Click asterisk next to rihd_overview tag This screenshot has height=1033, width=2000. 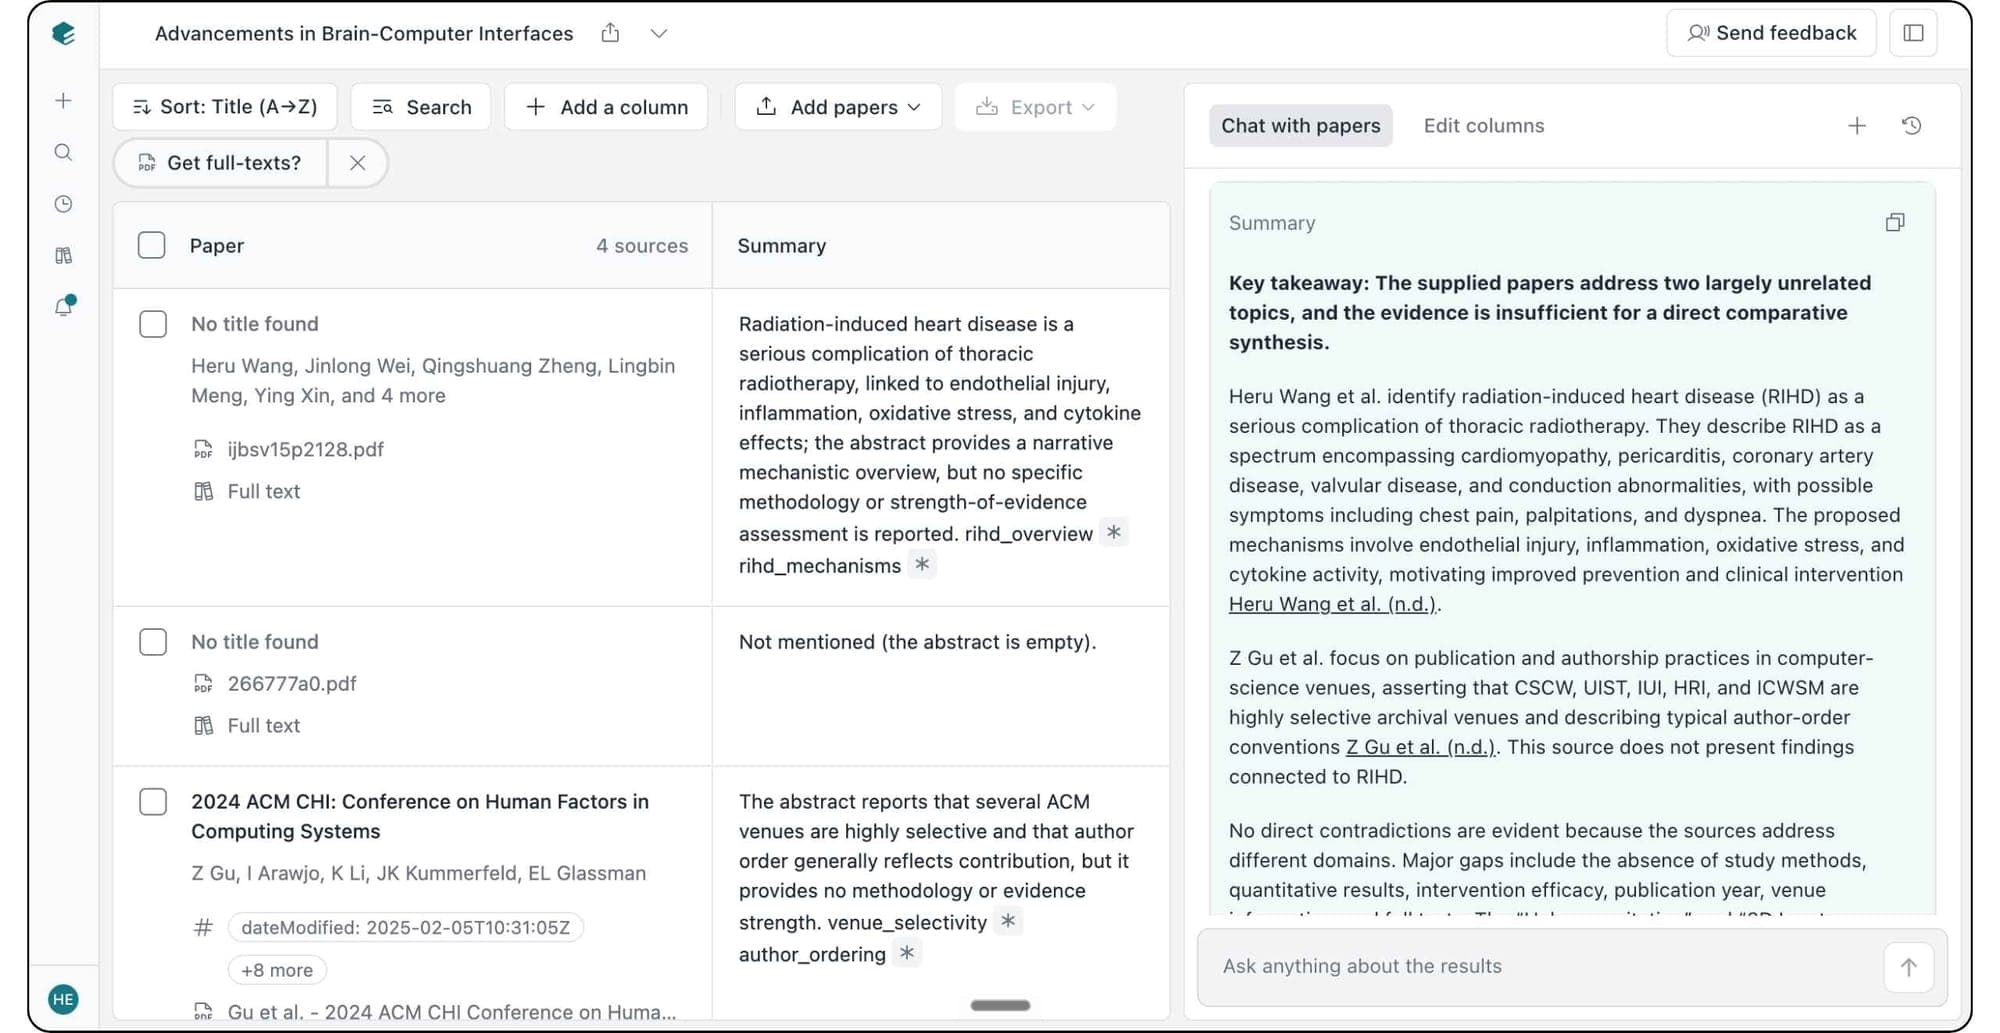(x=1114, y=532)
